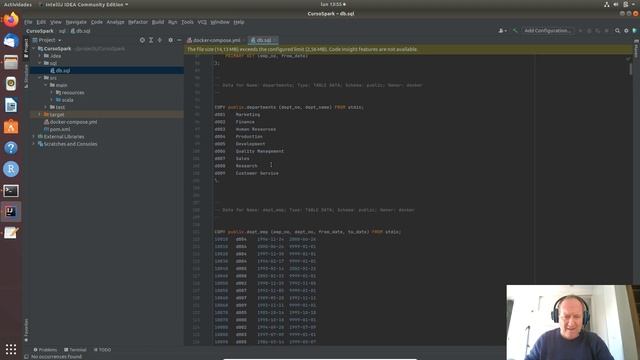
Task: Open the Analyze menu
Action: click(x=116, y=22)
